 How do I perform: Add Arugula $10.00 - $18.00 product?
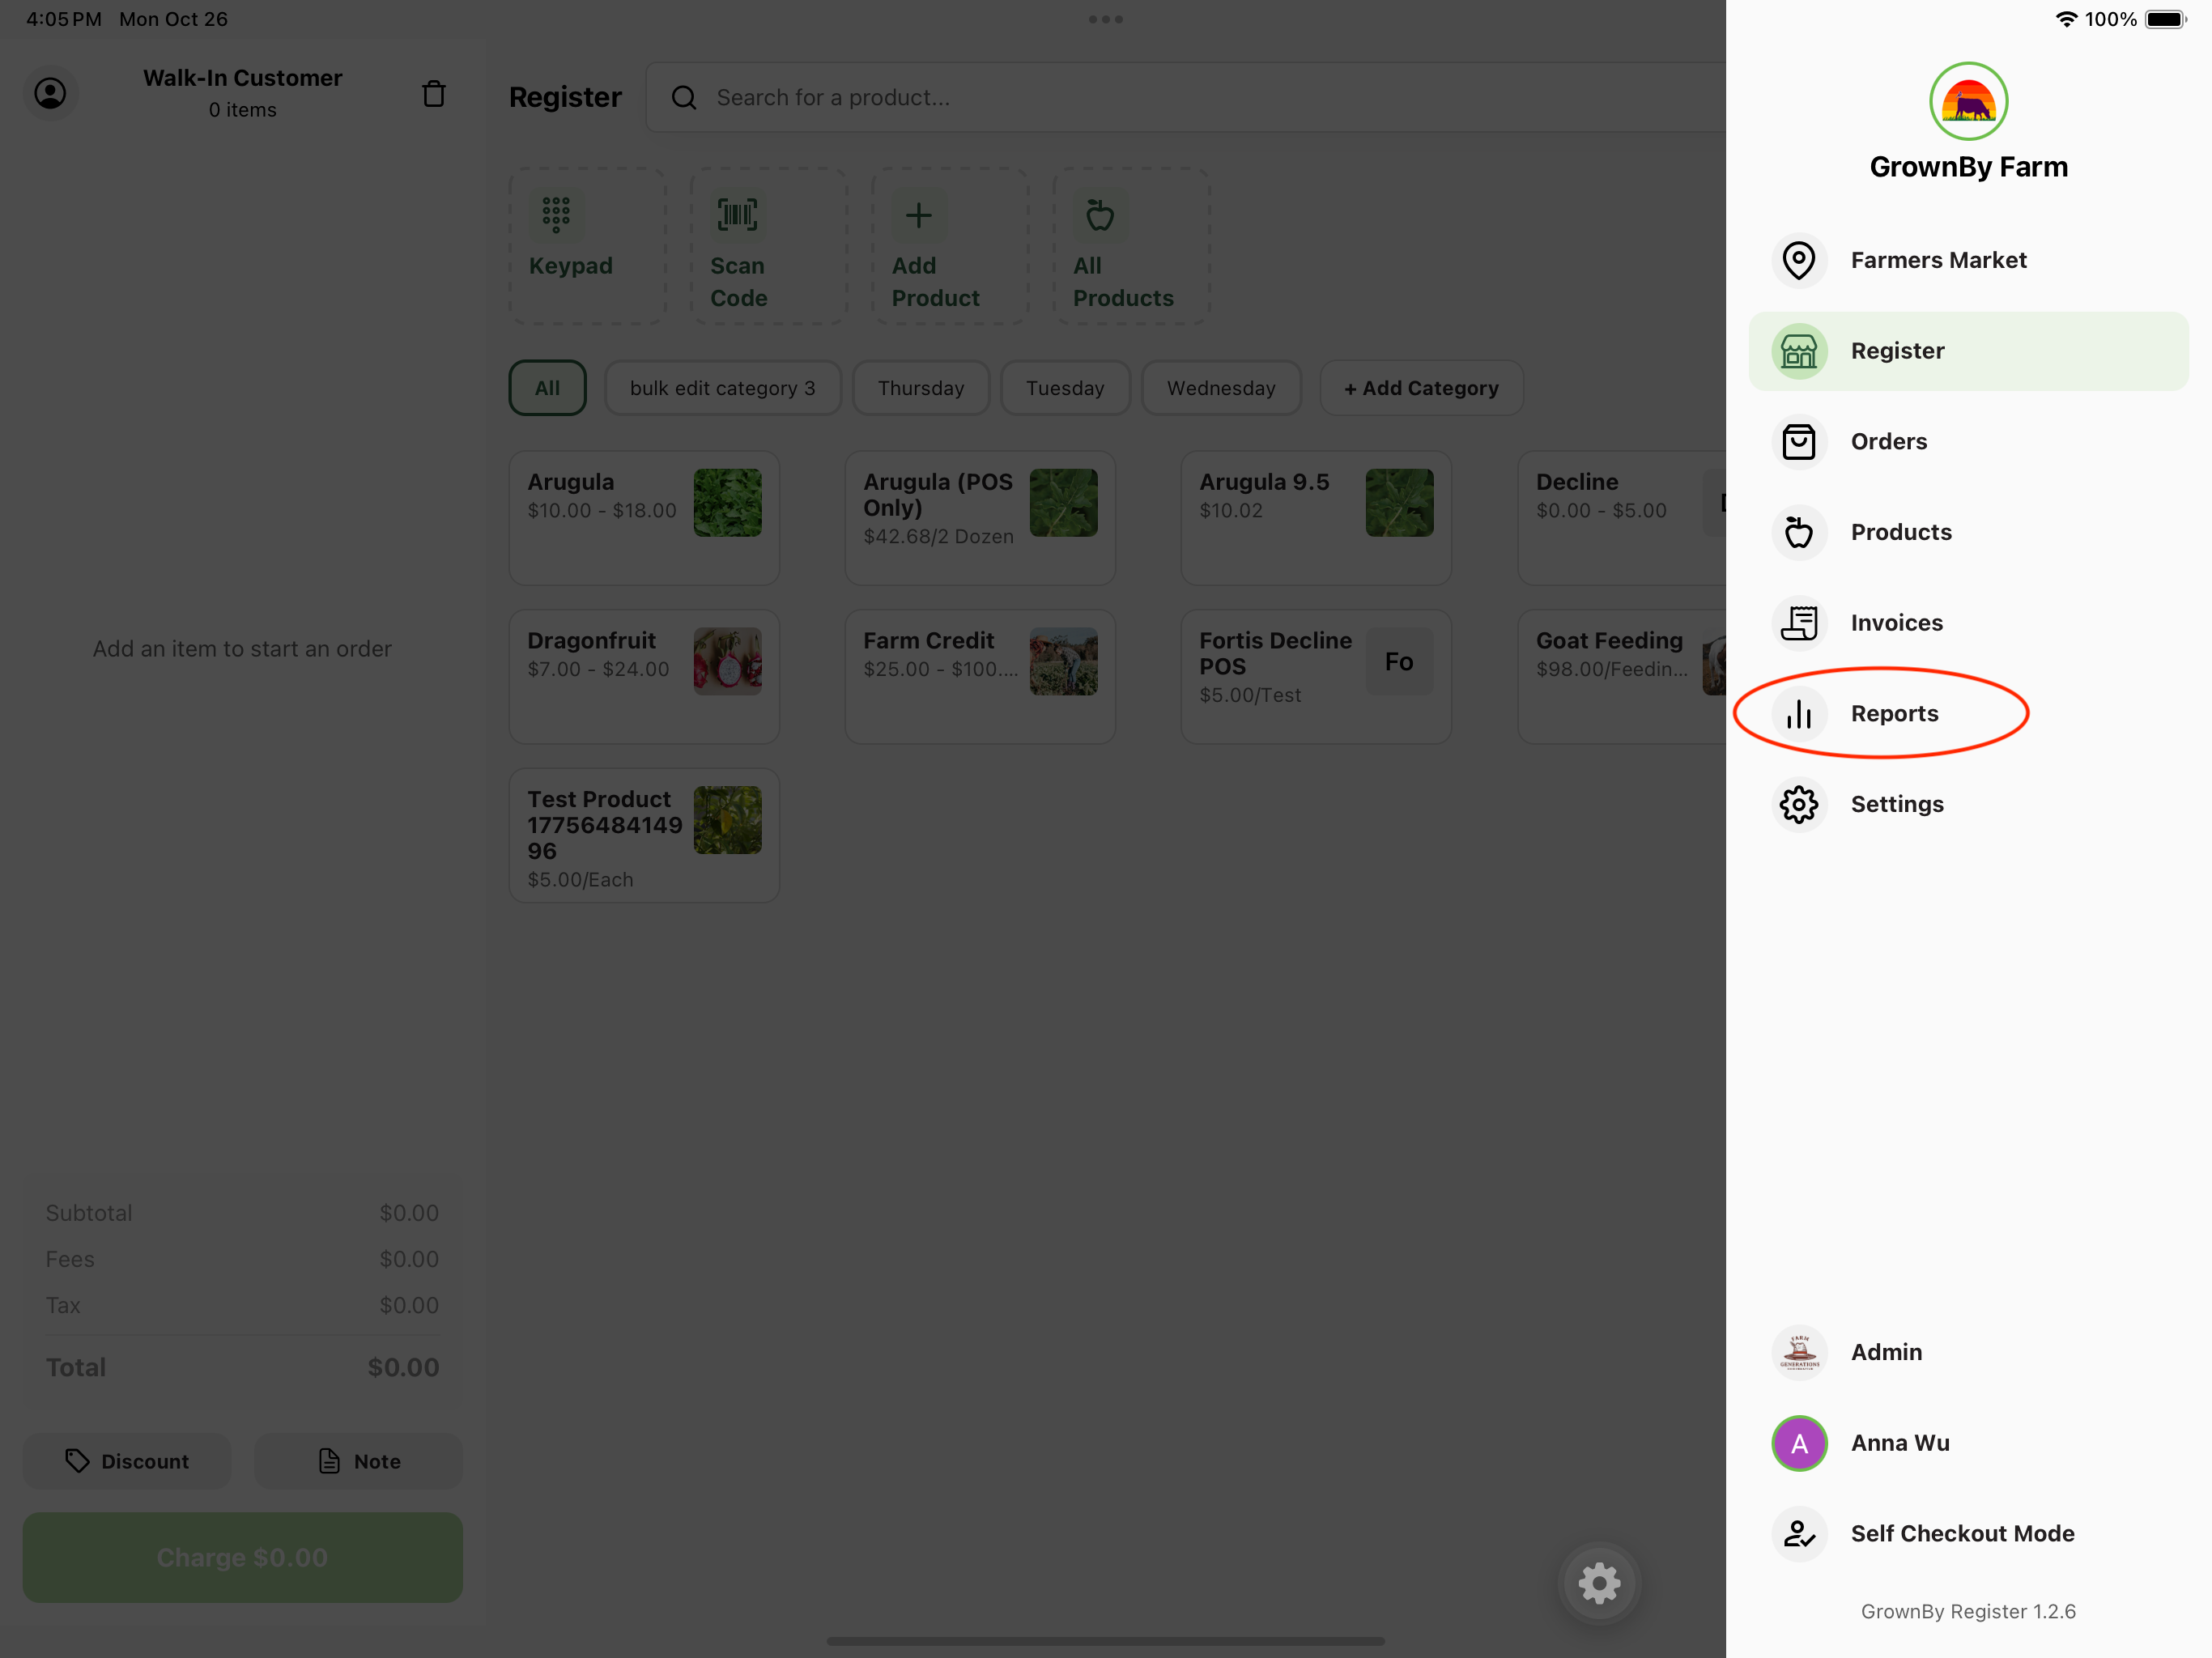644,518
